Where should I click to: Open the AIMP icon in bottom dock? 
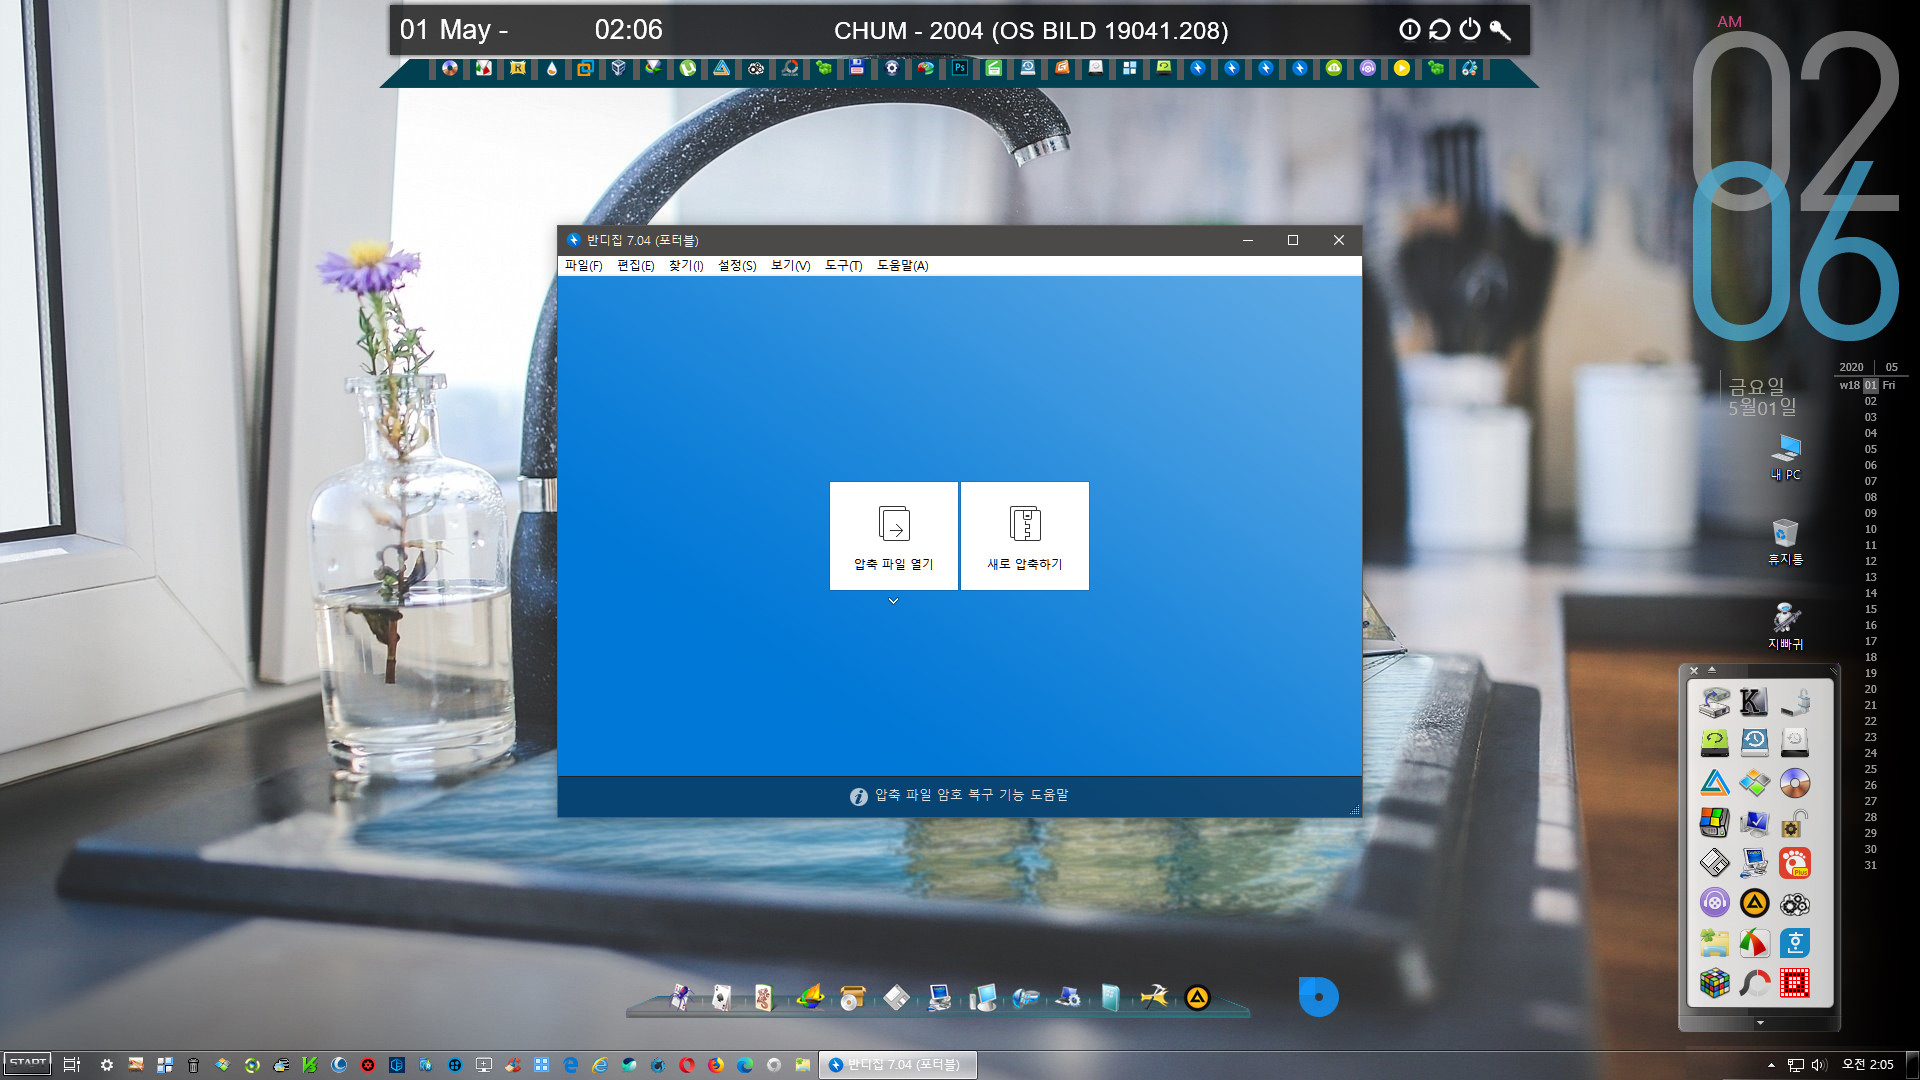[1197, 997]
